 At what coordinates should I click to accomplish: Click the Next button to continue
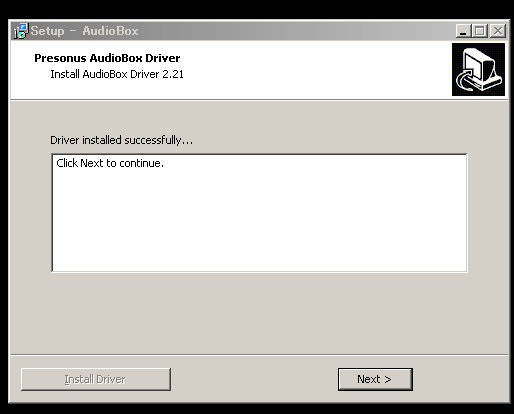pos(375,379)
